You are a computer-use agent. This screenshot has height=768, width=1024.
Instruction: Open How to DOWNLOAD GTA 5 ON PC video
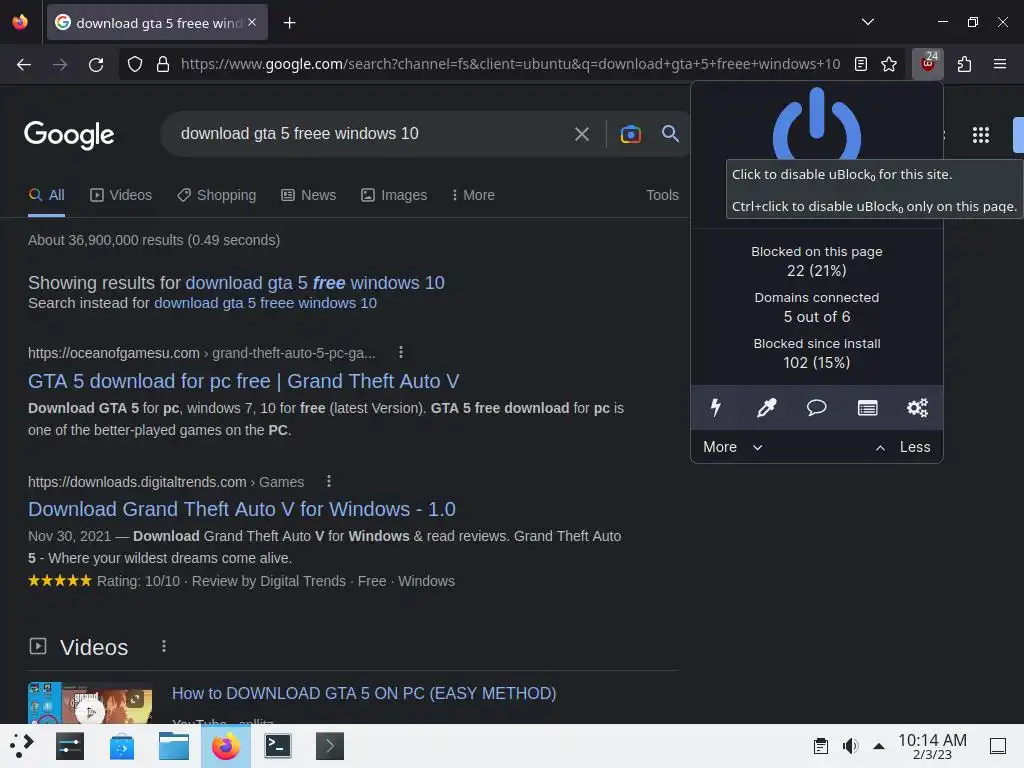(364, 693)
